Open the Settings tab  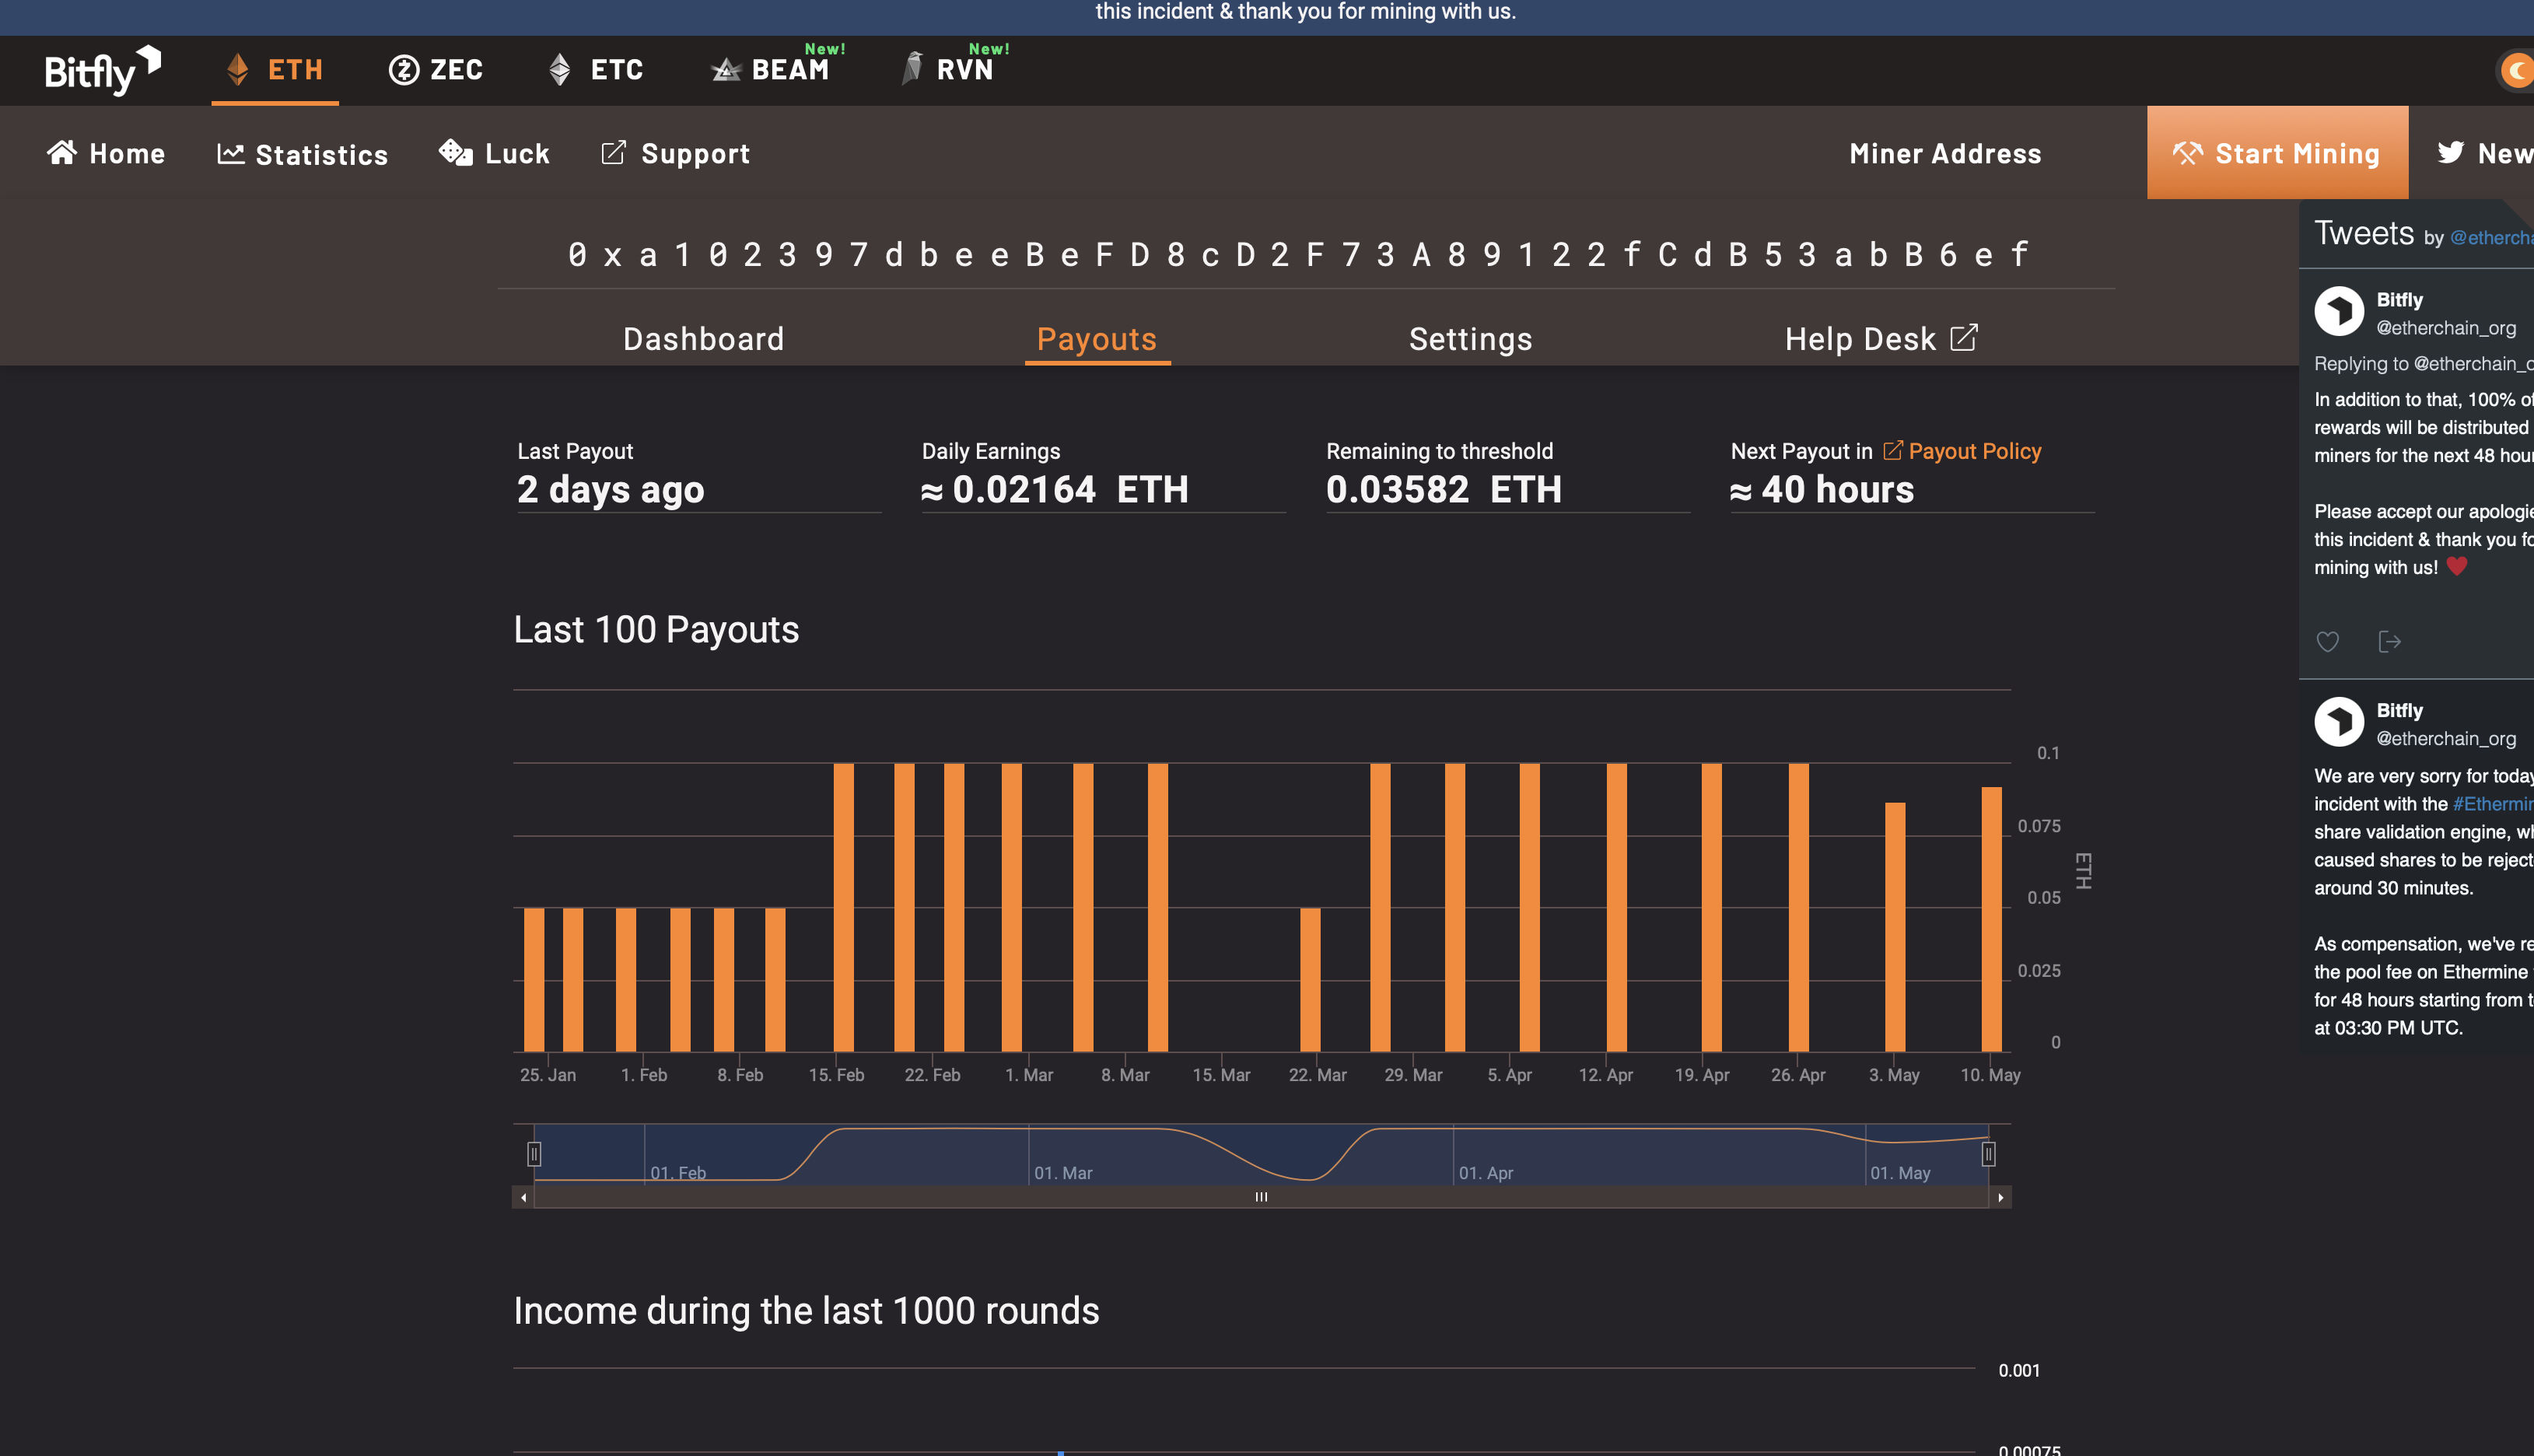point(1470,339)
